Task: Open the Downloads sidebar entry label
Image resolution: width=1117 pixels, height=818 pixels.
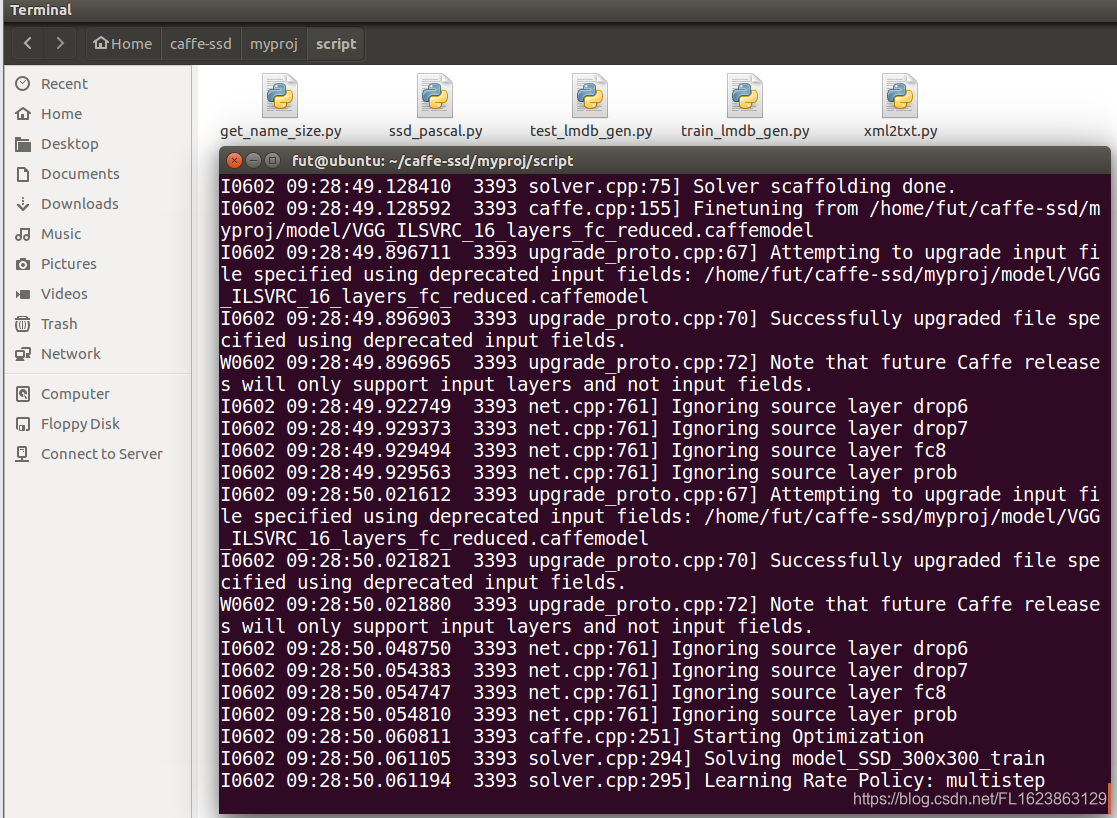Action: click(x=80, y=204)
